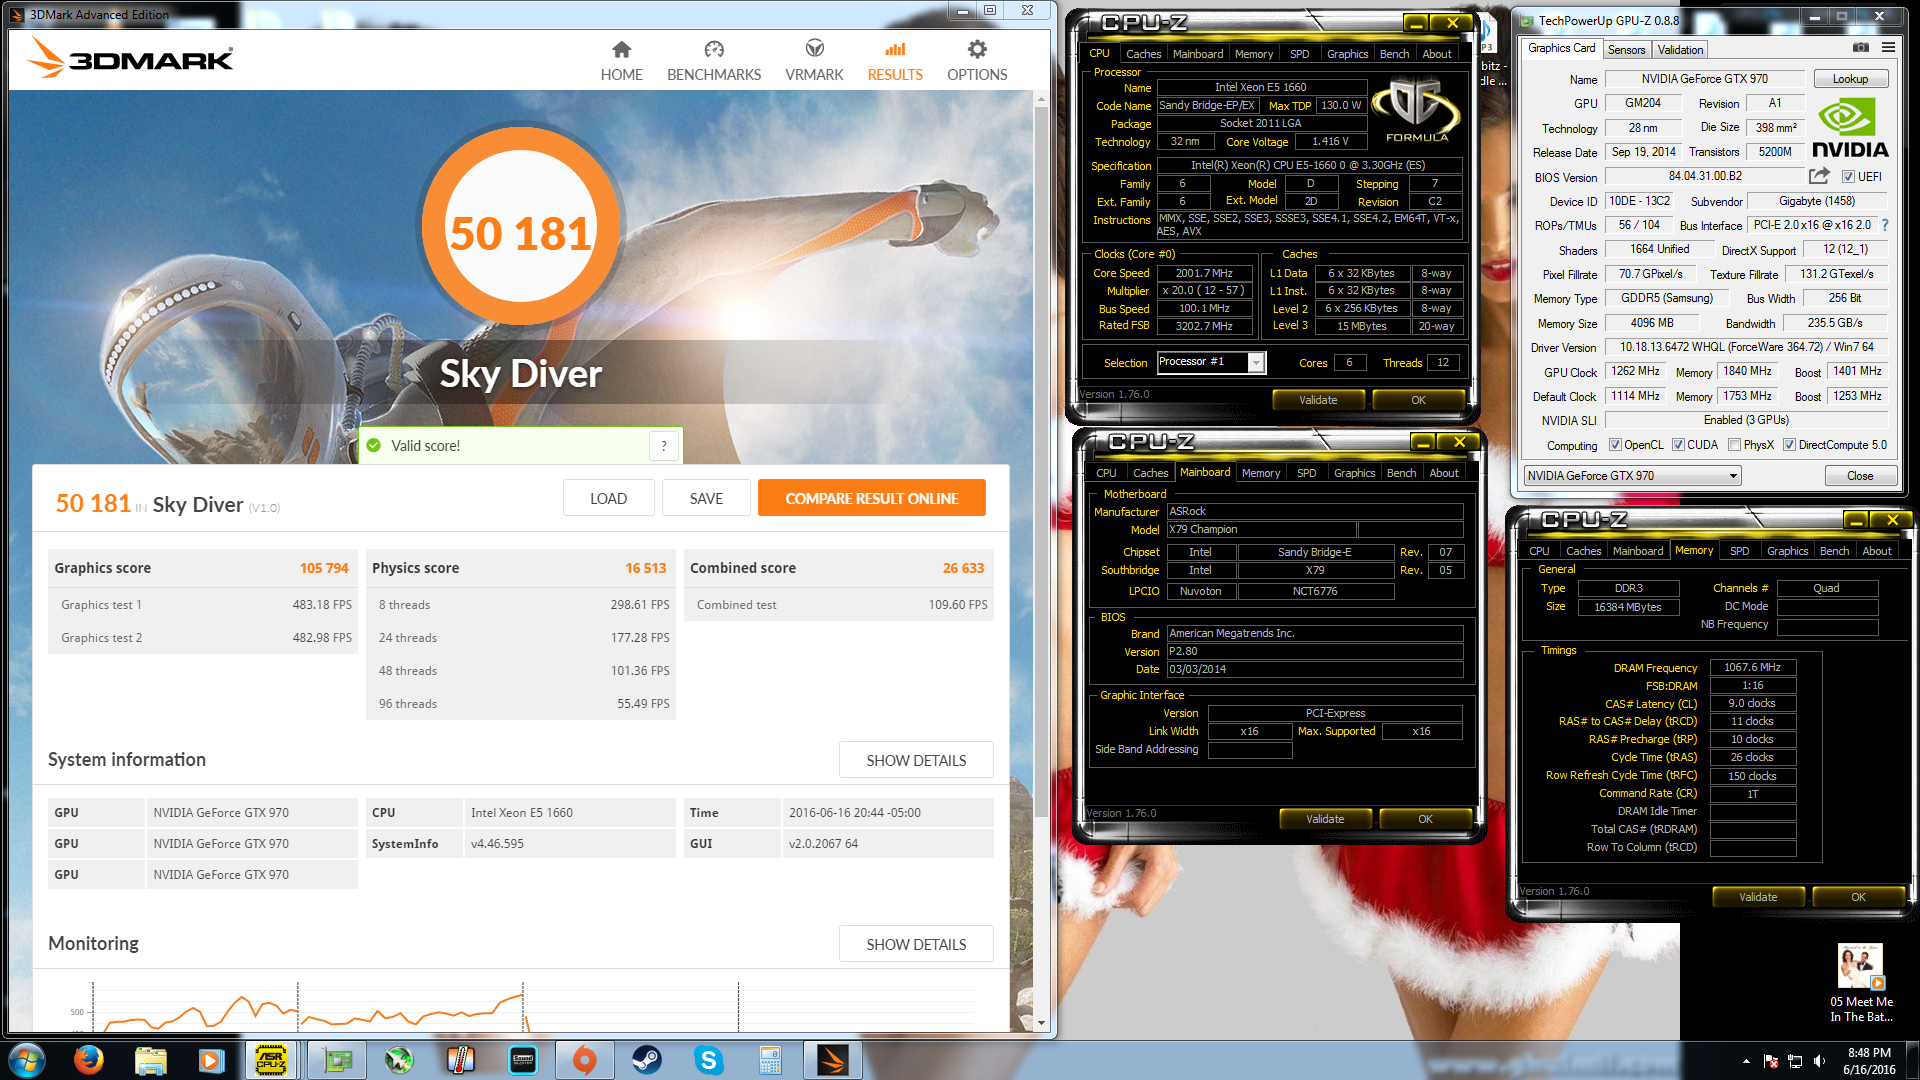Open the HOME section in 3DMark
Image resolution: width=1920 pixels, height=1080 pixels.
click(621, 61)
